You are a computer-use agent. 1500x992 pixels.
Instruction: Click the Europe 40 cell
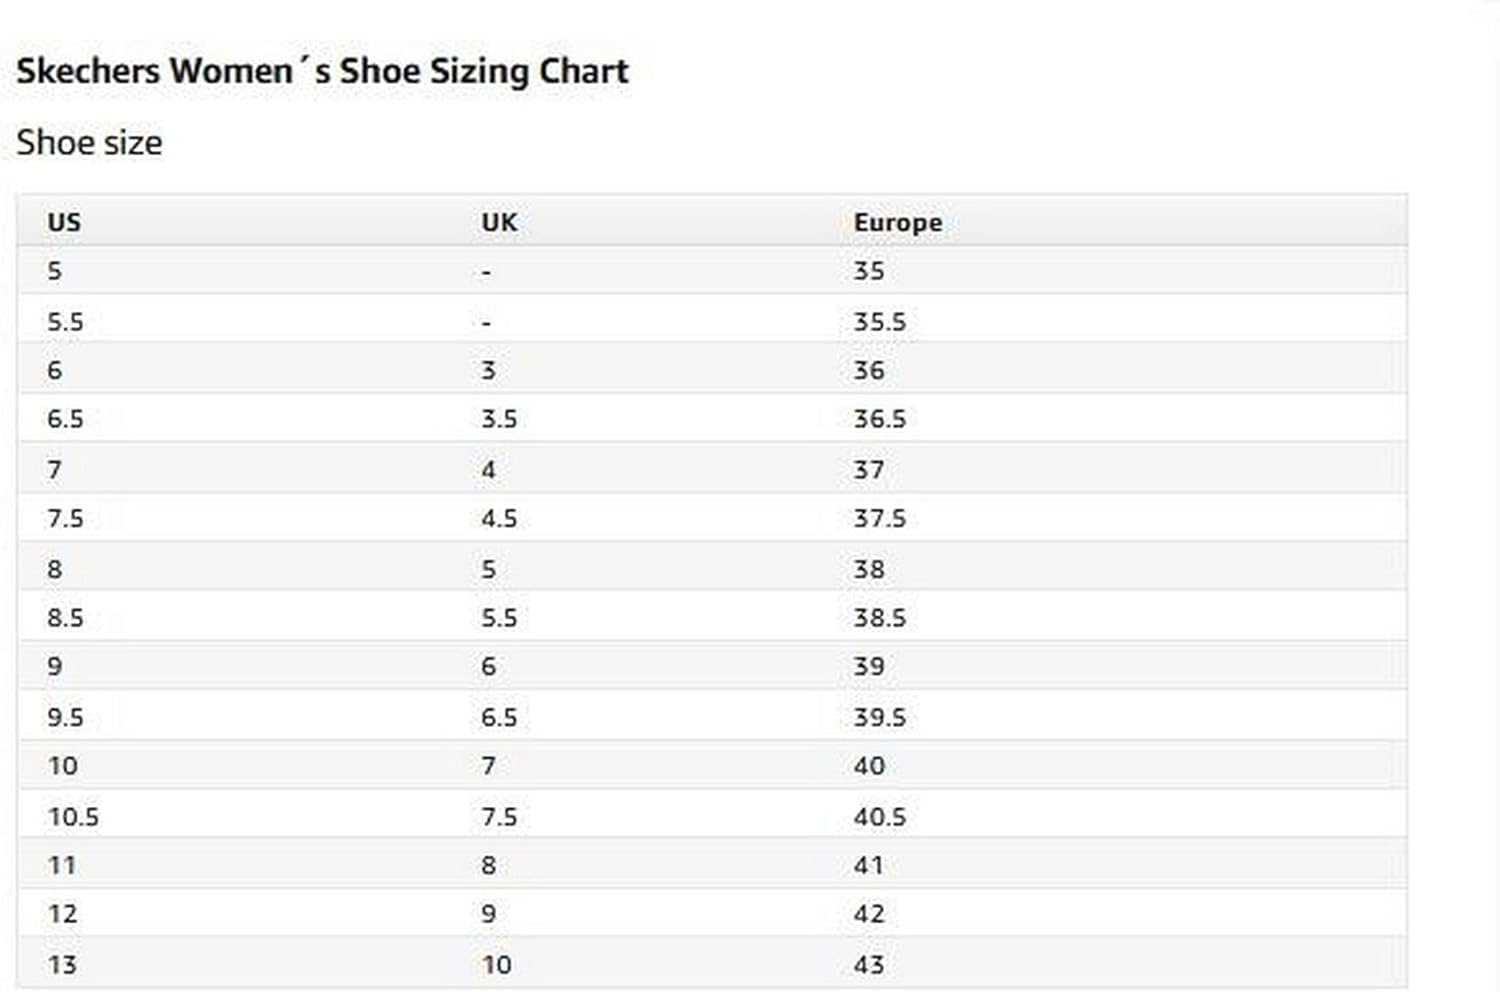coord(868,766)
